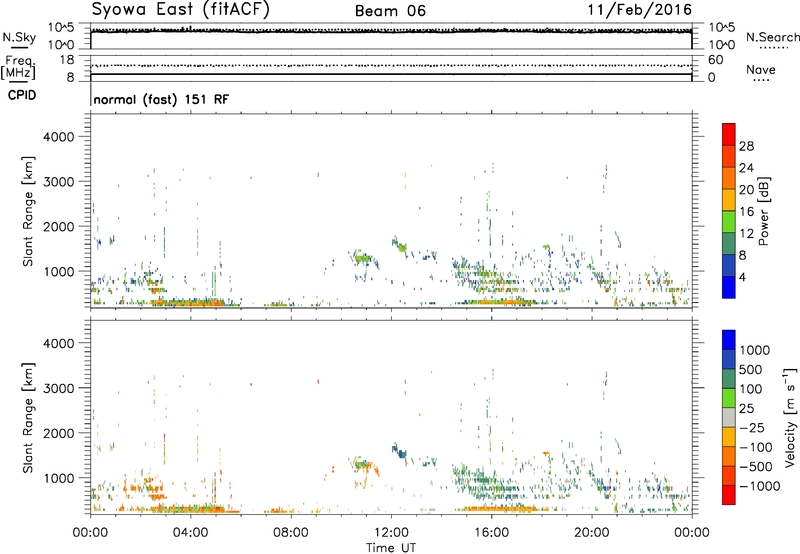Click the "Time UT" axis title
Image resolution: width=800 pixels, height=554 pixels.
(391, 548)
